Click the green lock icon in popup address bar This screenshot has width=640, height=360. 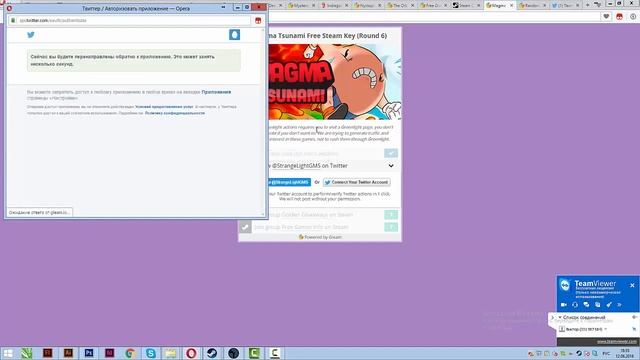(13, 20)
